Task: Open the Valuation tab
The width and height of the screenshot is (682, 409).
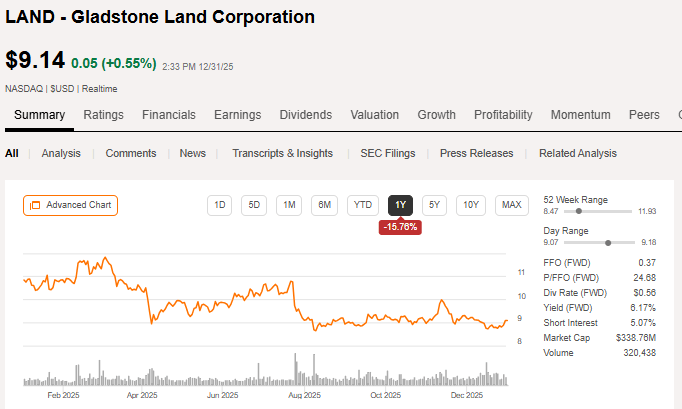Action: tap(375, 115)
